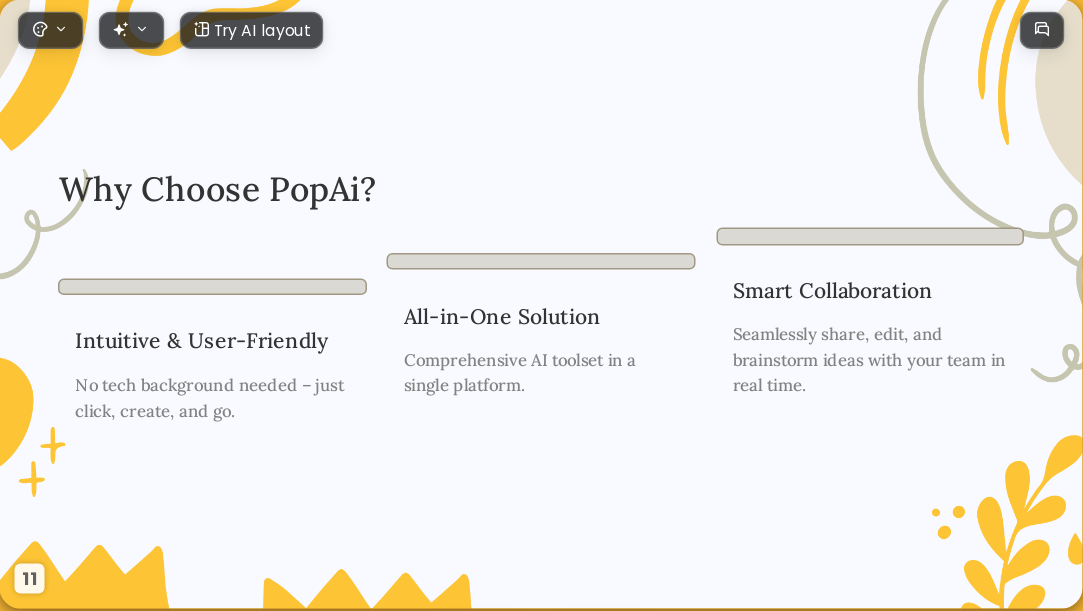The image size is (1083, 611).
Task: Select the yellow plus-sign sparkles decoration
Action: point(42,461)
